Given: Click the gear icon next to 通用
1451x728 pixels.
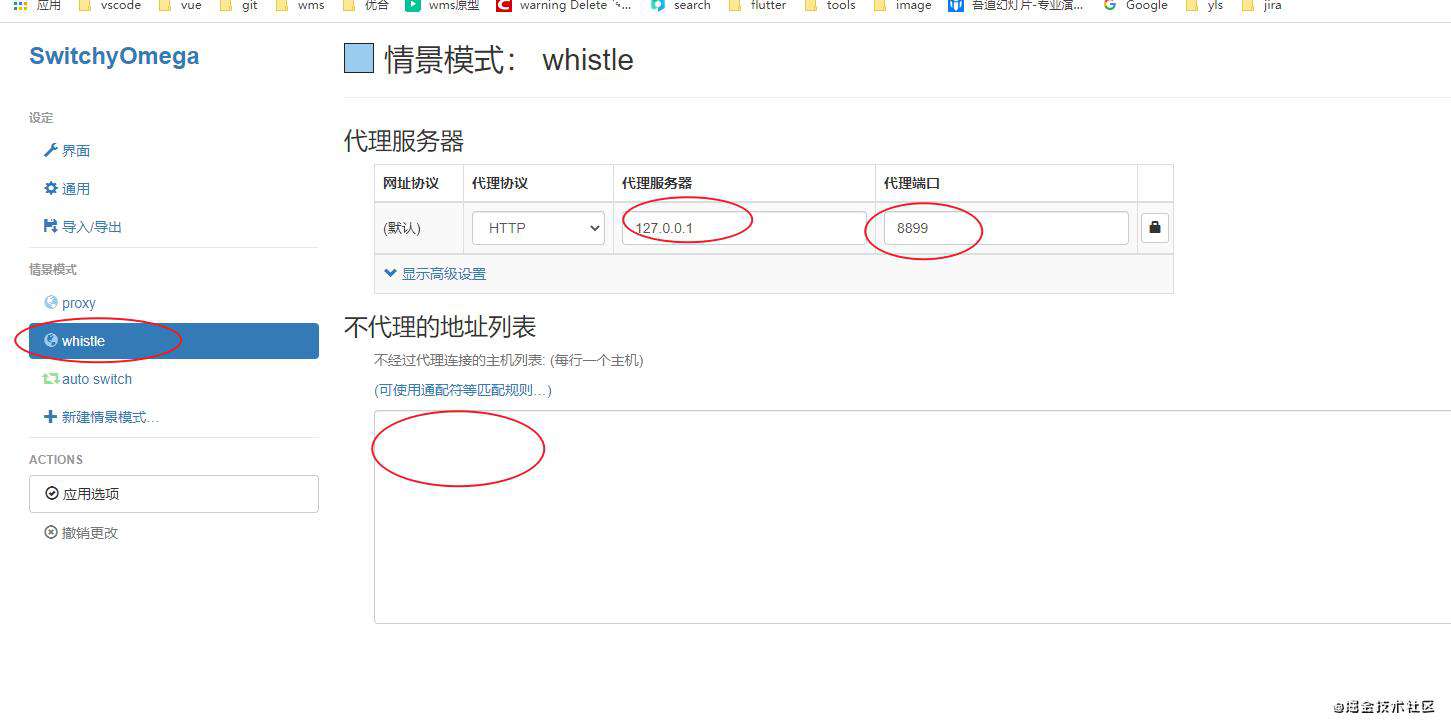Looking at the screenshot, I should 51,188.
